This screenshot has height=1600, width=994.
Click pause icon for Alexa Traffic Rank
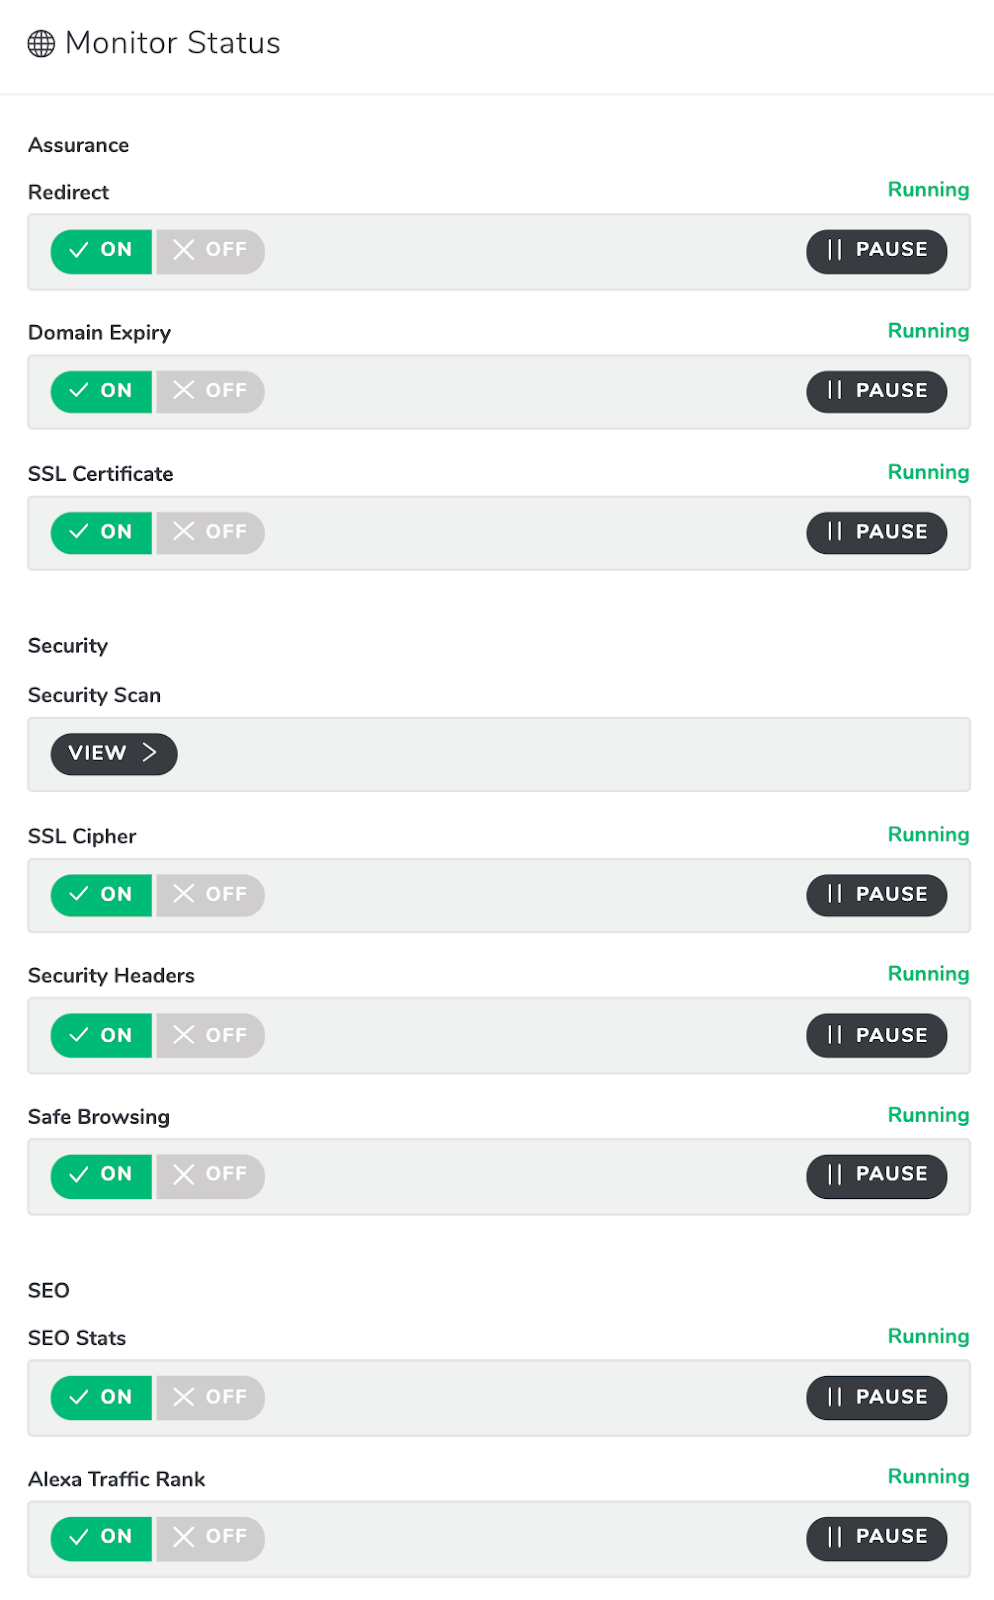pos(835,1538)
